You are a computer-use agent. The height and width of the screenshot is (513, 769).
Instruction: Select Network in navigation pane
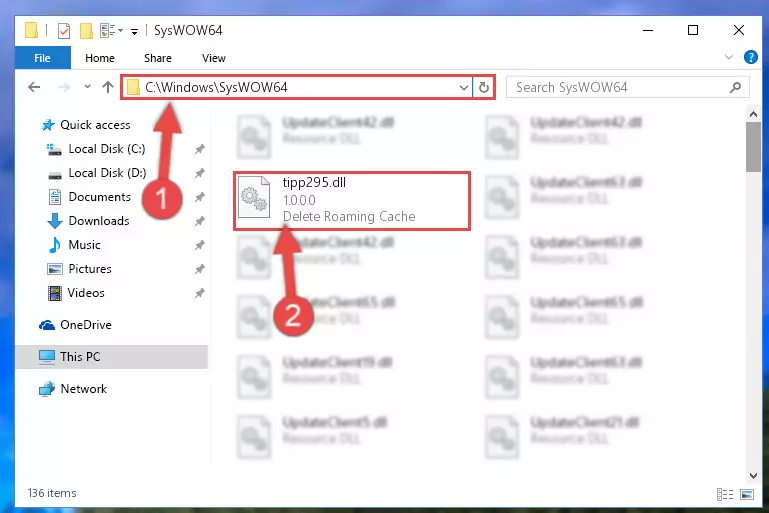(x=83, y=388)
